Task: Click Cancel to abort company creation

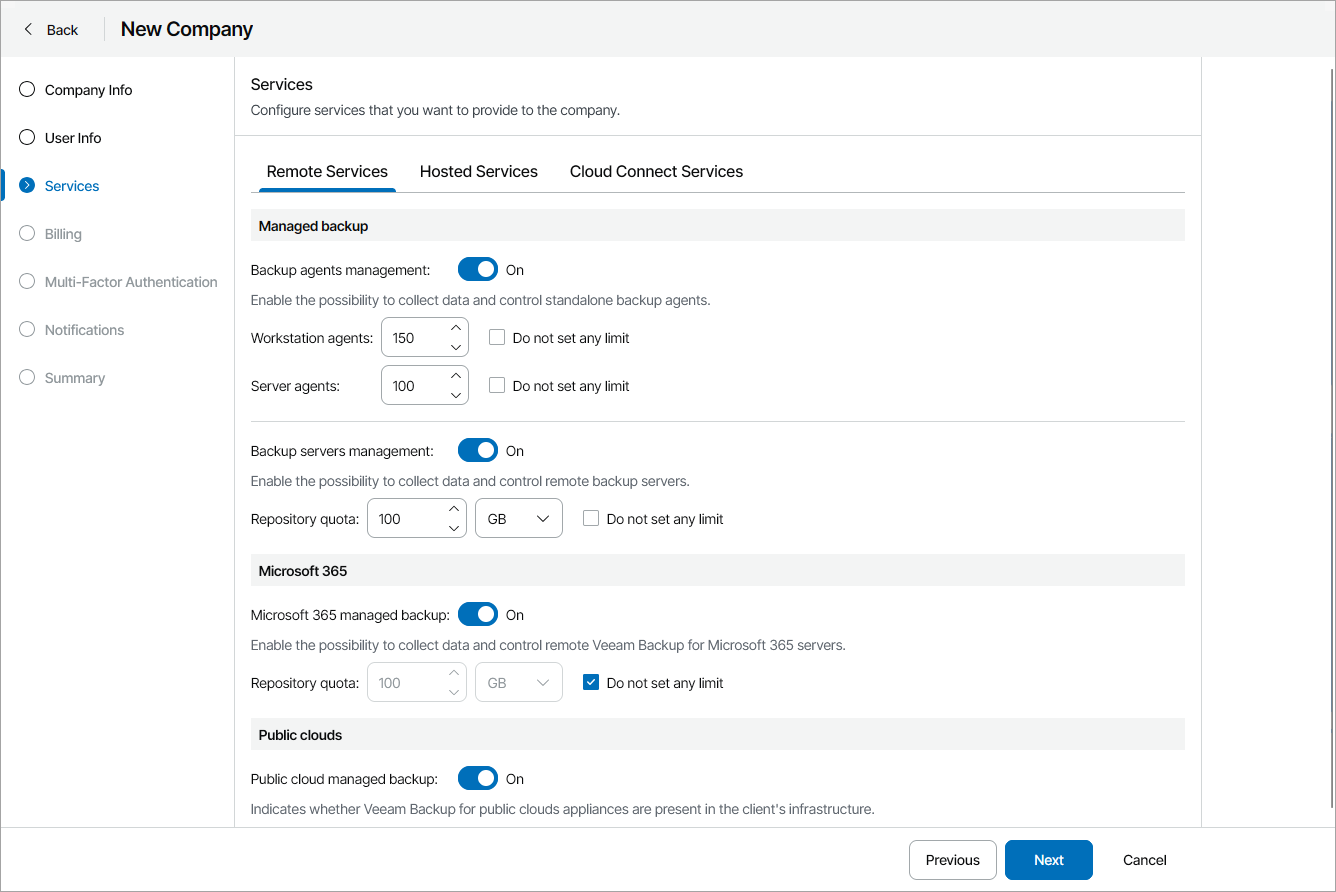Action: point(1143,859)
